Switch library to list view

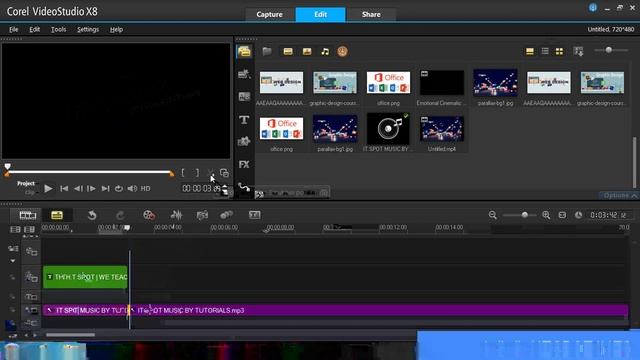click(545, 51)
